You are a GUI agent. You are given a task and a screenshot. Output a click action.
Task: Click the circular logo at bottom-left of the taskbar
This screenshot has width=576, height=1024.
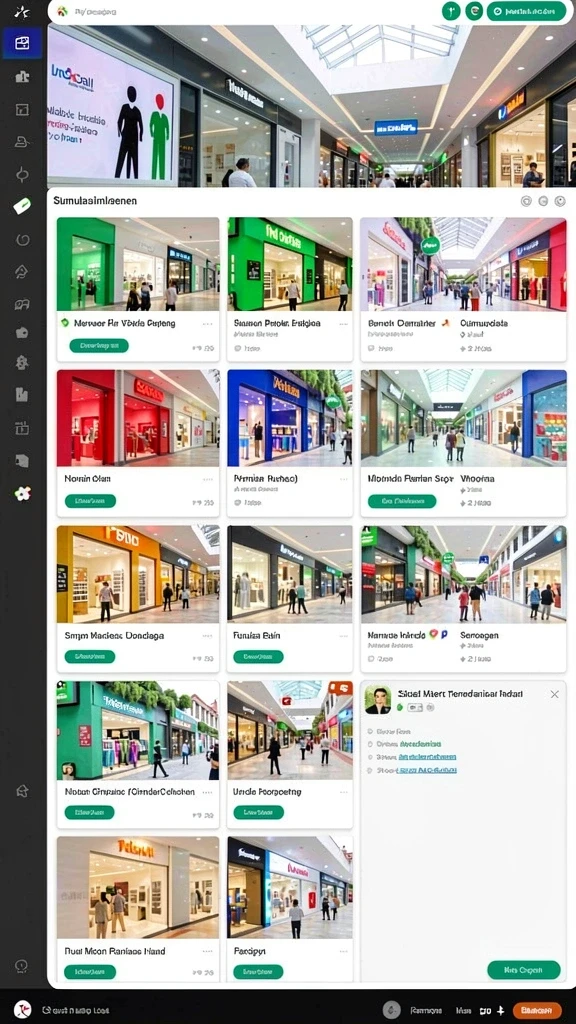click(23, 1009)
